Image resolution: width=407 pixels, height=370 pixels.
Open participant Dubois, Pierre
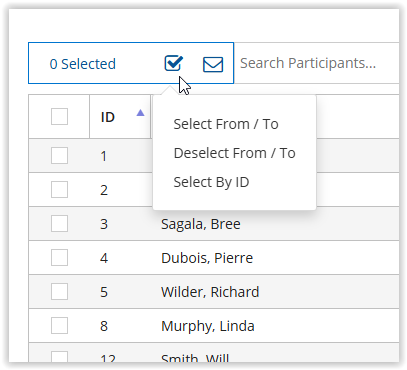[207, 258]
